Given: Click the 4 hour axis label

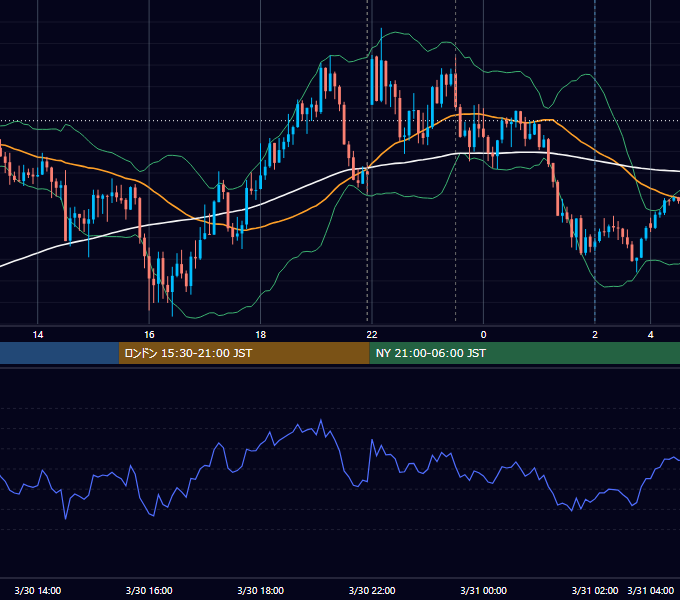Looking at the screenshot, I should [651, 335].
